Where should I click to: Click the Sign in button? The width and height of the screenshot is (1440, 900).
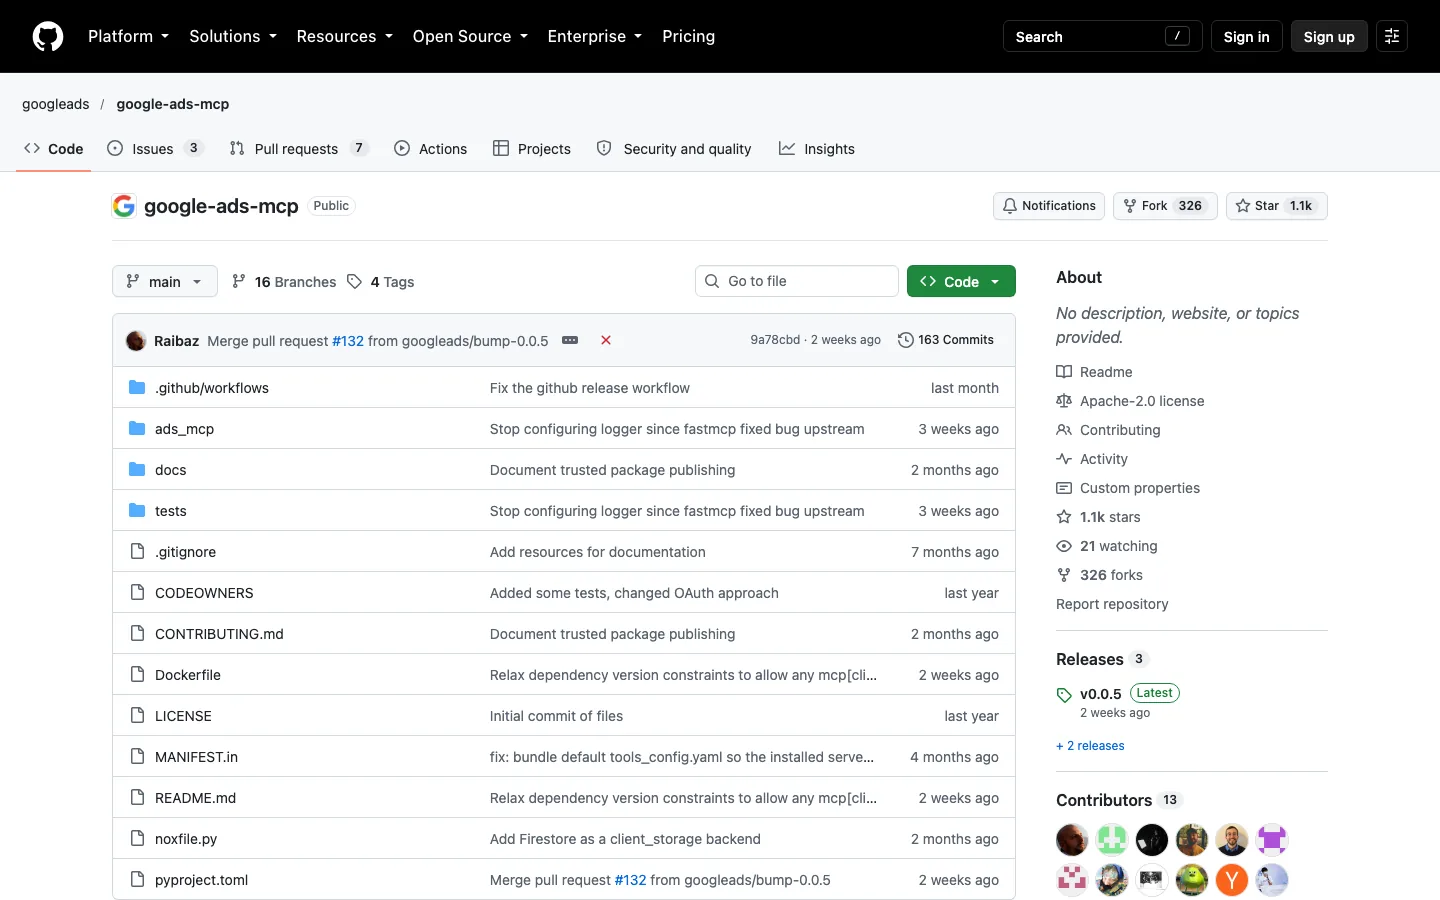coord(1246,36)
